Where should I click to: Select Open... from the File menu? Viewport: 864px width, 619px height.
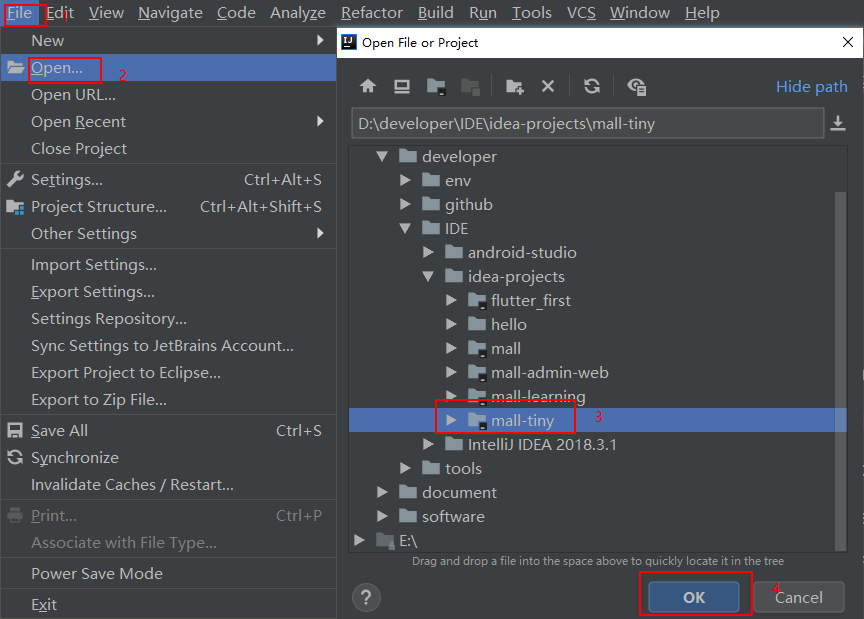pyautogui.click(x=57, y=68)
